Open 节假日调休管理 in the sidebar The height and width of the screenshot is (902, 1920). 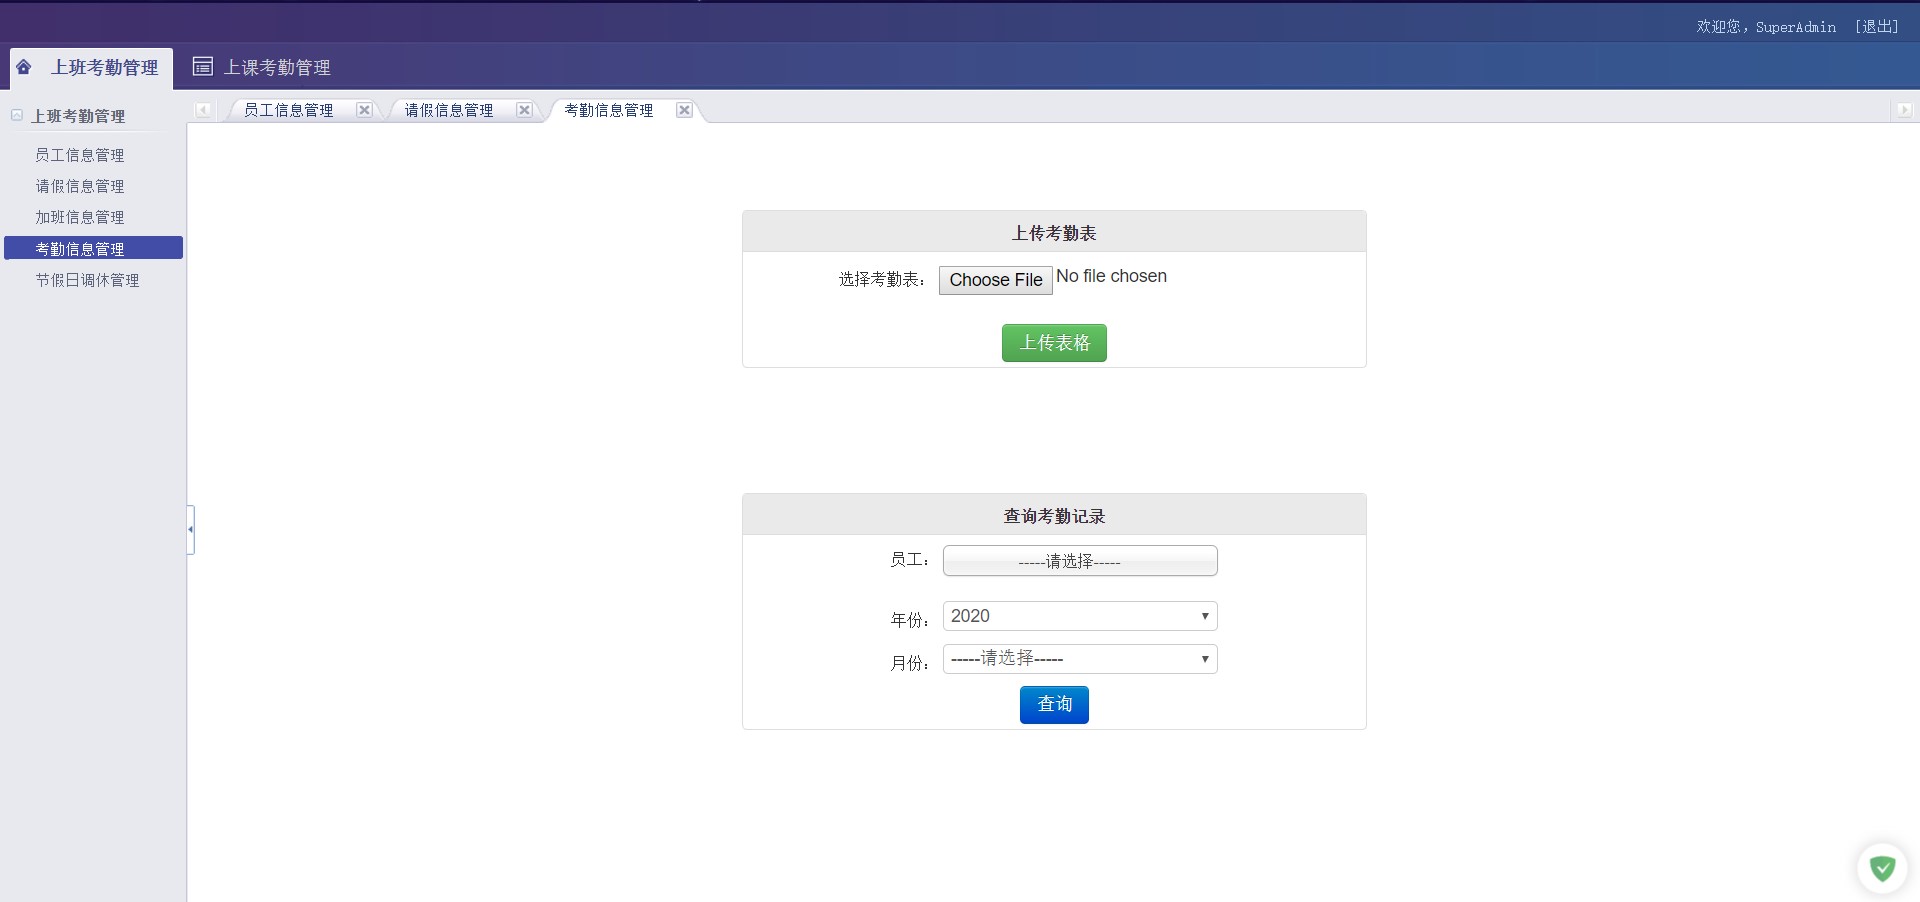(87, 280)
